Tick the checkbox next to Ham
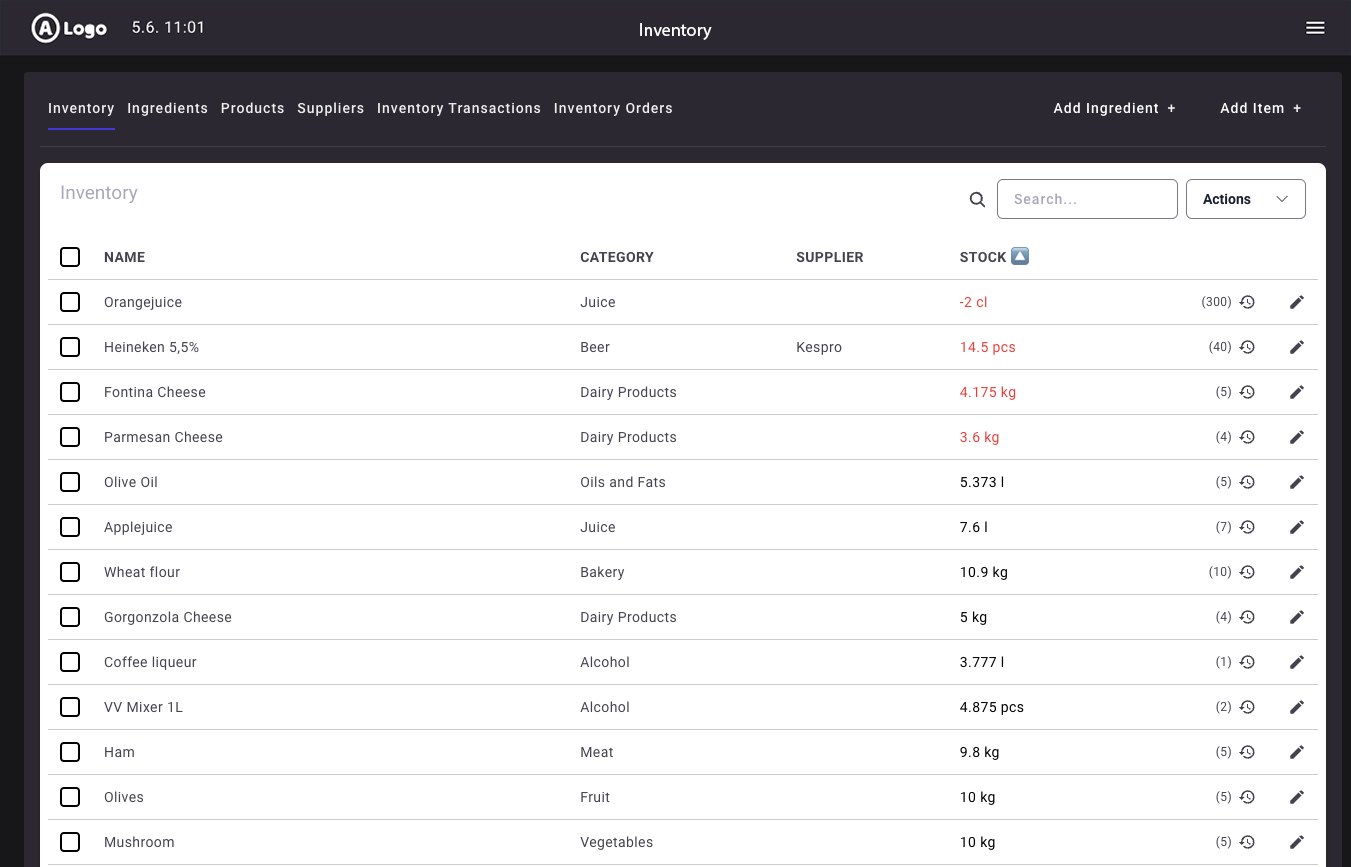Image resolution: width=1351 pixels, height=867 pixels. click(x=70, y=752)
